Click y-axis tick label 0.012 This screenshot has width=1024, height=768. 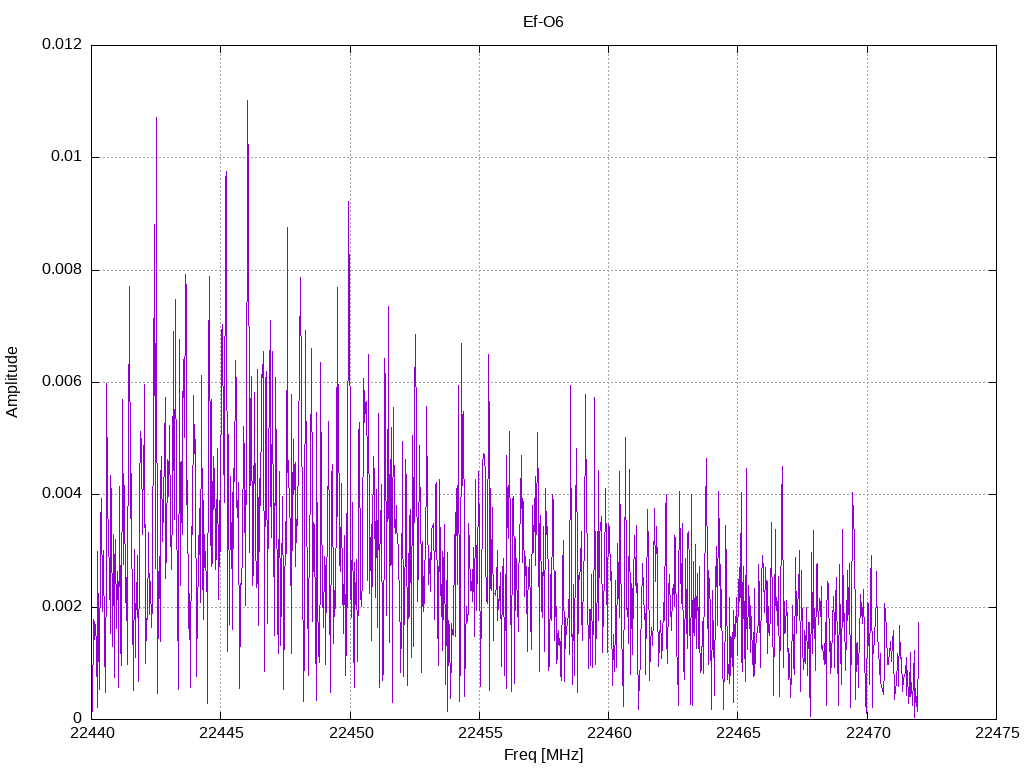coord(62,44)
